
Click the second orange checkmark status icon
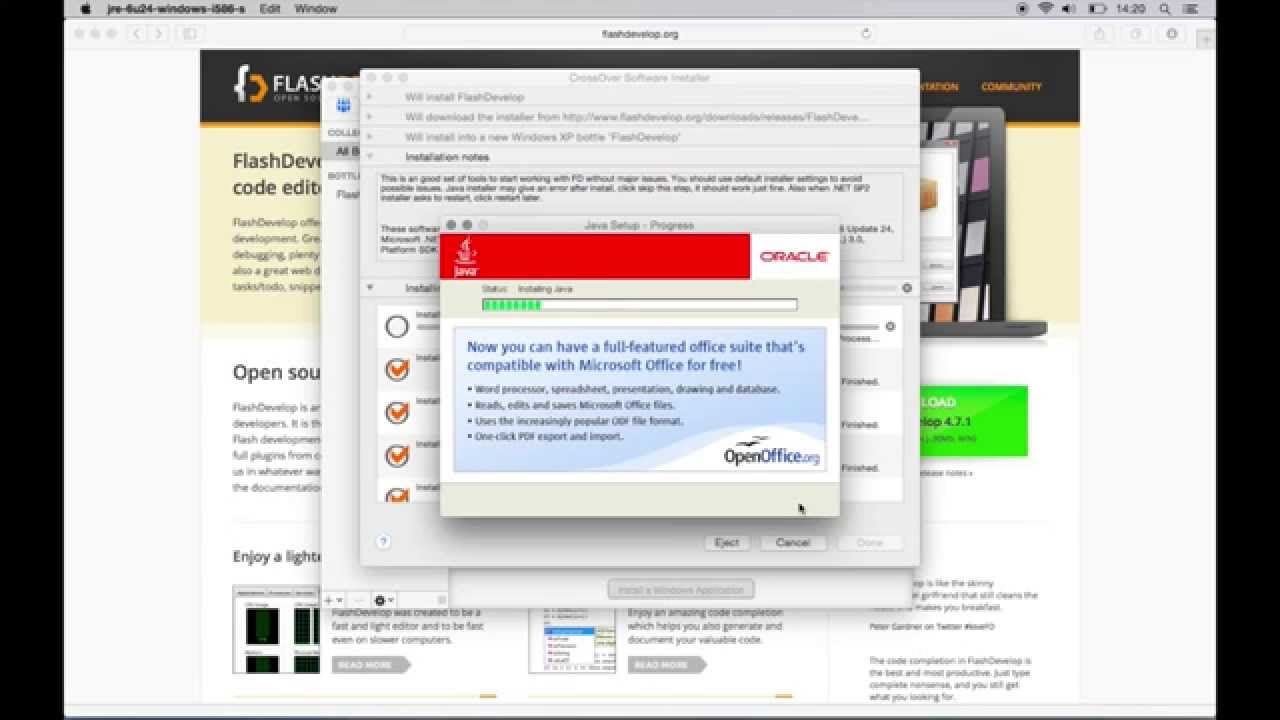pyautogui.click(x=397, y=412)
